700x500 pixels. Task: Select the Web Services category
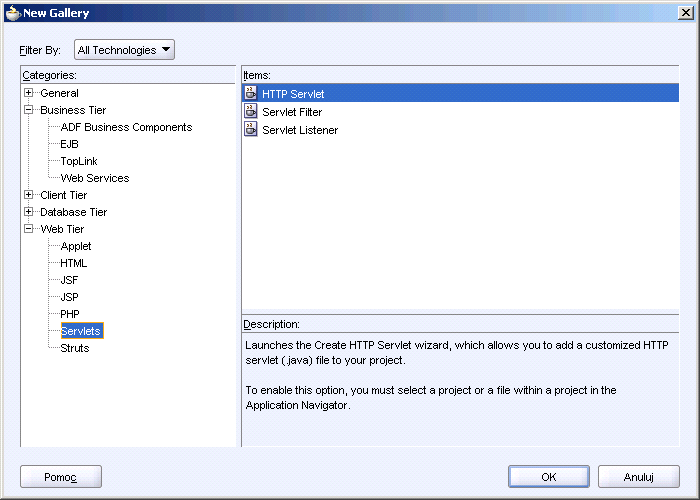click(95, 178)
